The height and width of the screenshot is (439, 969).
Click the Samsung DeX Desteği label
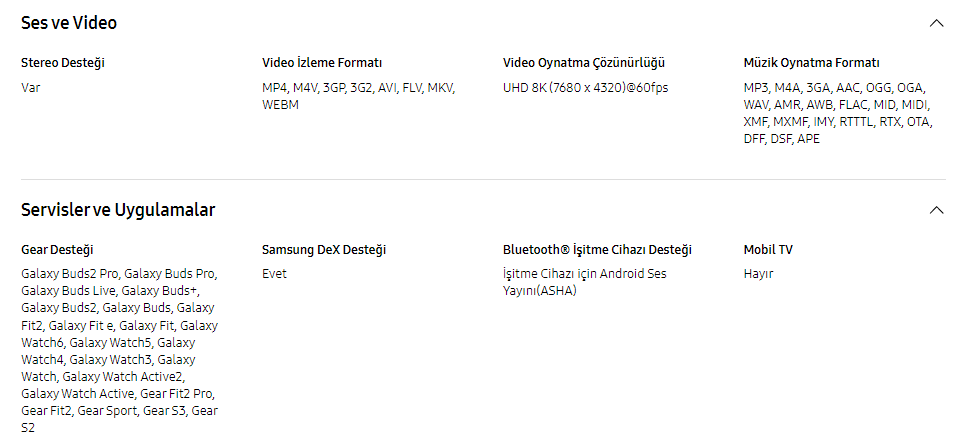[x=324, y=250]
